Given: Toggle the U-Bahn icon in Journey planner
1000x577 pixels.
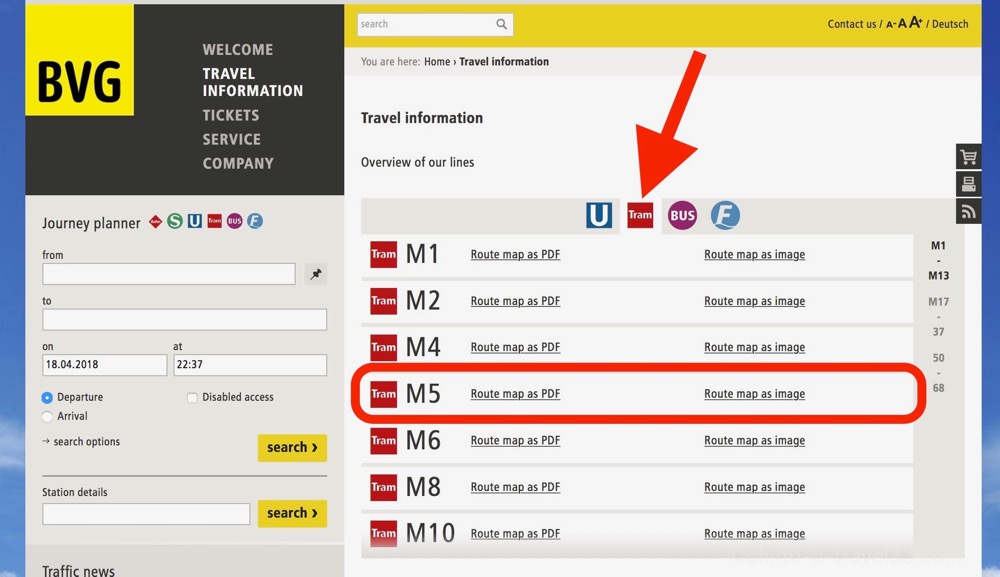Looking at the screenshot, I should coord(195,221).
